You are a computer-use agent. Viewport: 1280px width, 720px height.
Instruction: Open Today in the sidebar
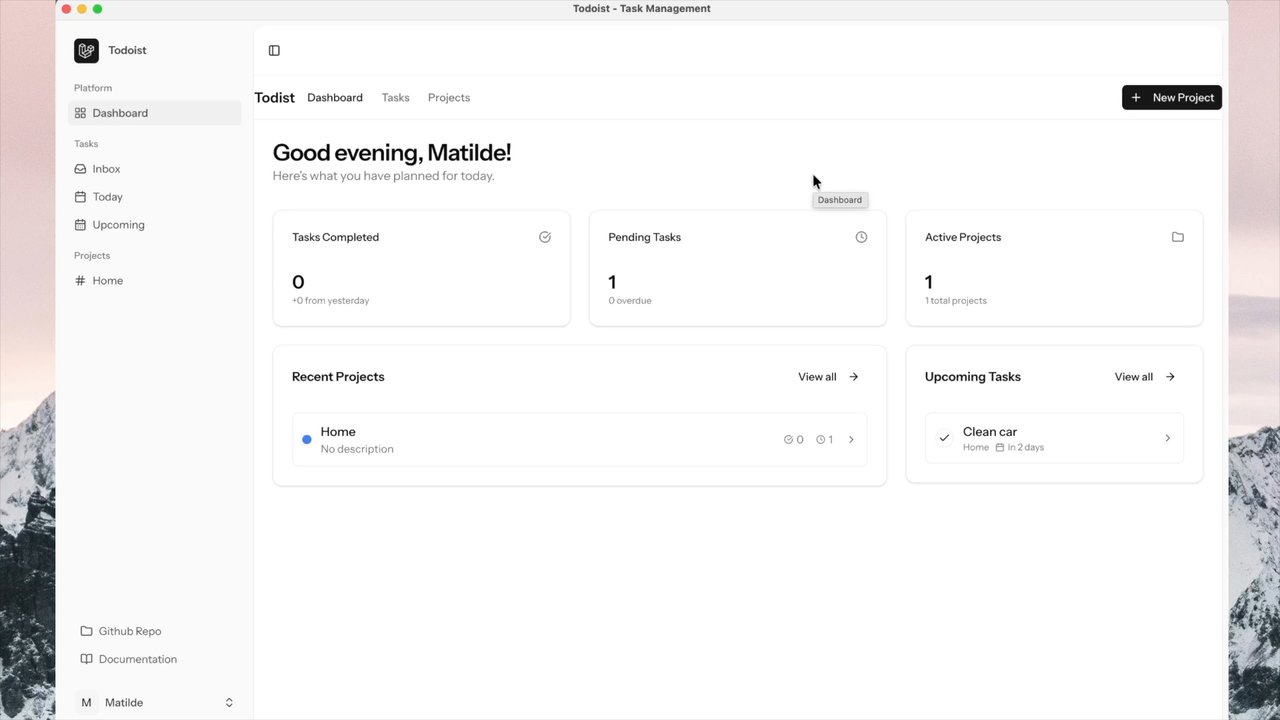pos(155,197)
